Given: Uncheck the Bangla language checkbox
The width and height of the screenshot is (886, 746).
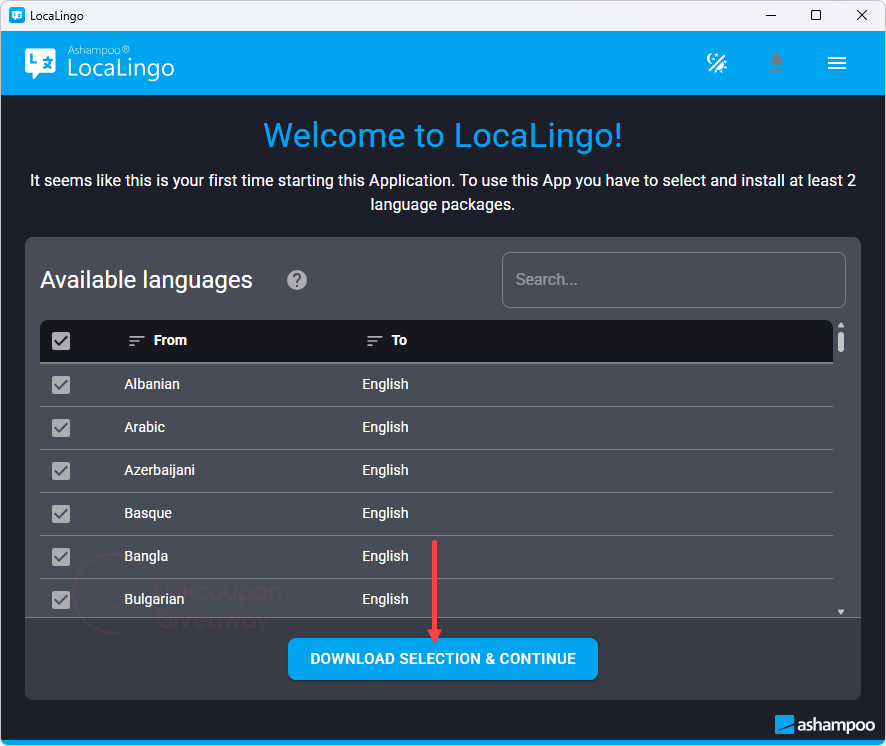Looking at the screenshot, I should (x=61, y=557).
